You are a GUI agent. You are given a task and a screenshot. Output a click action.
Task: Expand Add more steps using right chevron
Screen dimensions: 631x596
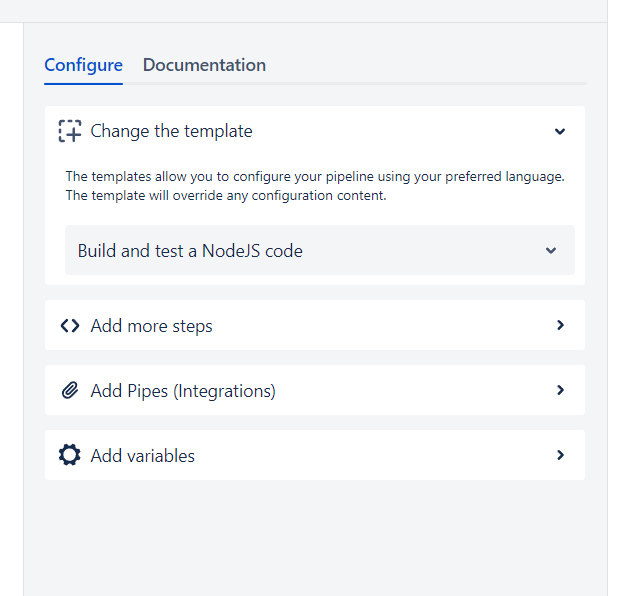coord(560,325)
